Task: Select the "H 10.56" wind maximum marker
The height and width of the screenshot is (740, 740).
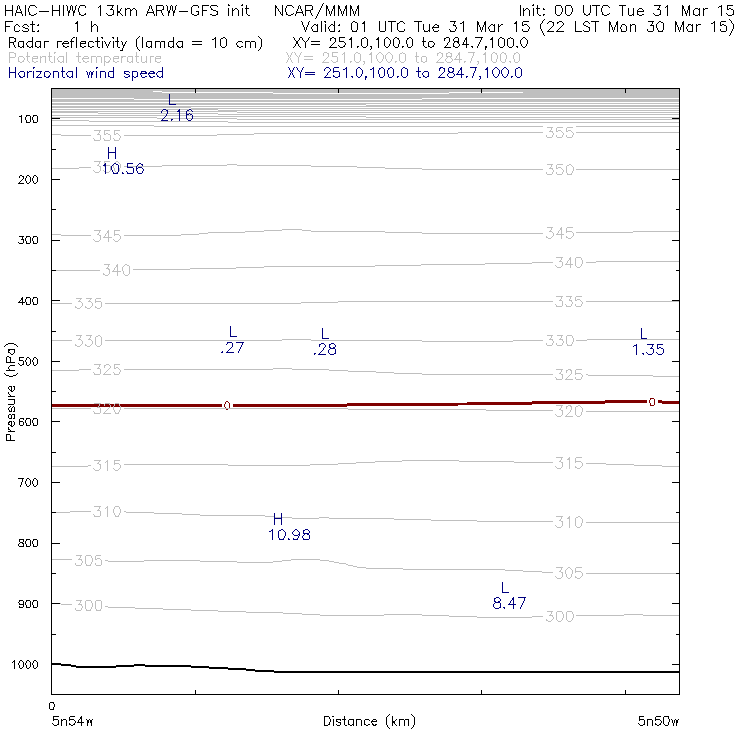Action: point(123,161)
